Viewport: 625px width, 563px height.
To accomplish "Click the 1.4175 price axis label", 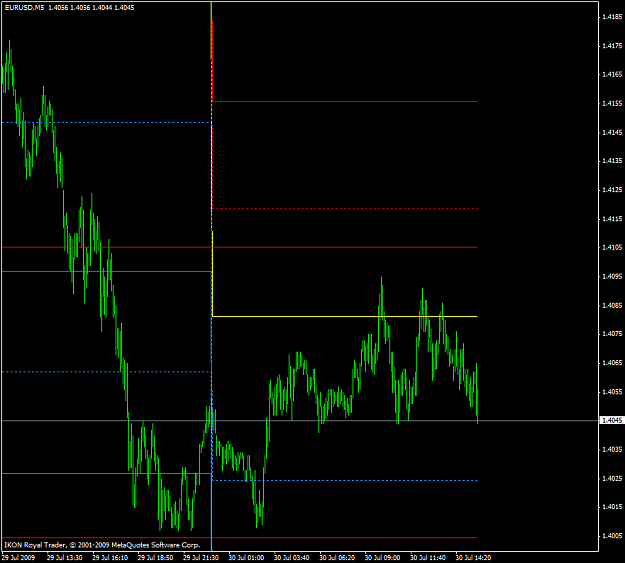I will pyautogui.click(x=612, y=46).
